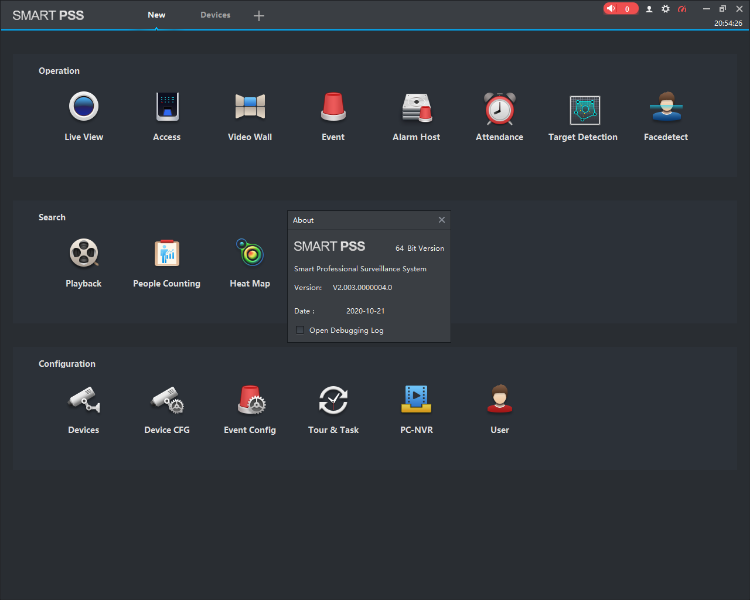Screen dimensions: 750x600
Task: Minimize the SMART PPS window
Action: pyautogui.click(x=706, y=9)
